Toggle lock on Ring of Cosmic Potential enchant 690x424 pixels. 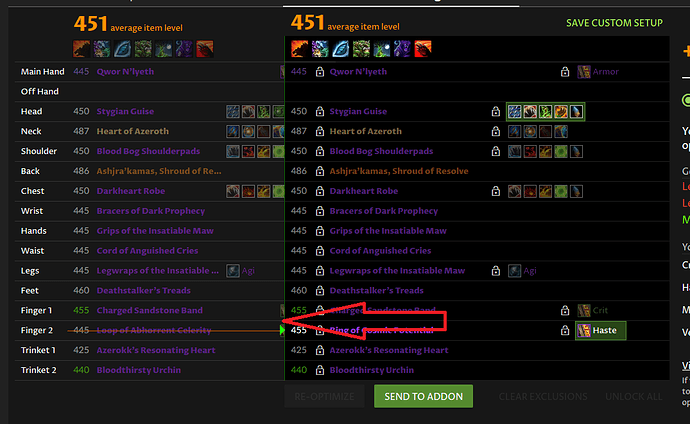(565, 330)
